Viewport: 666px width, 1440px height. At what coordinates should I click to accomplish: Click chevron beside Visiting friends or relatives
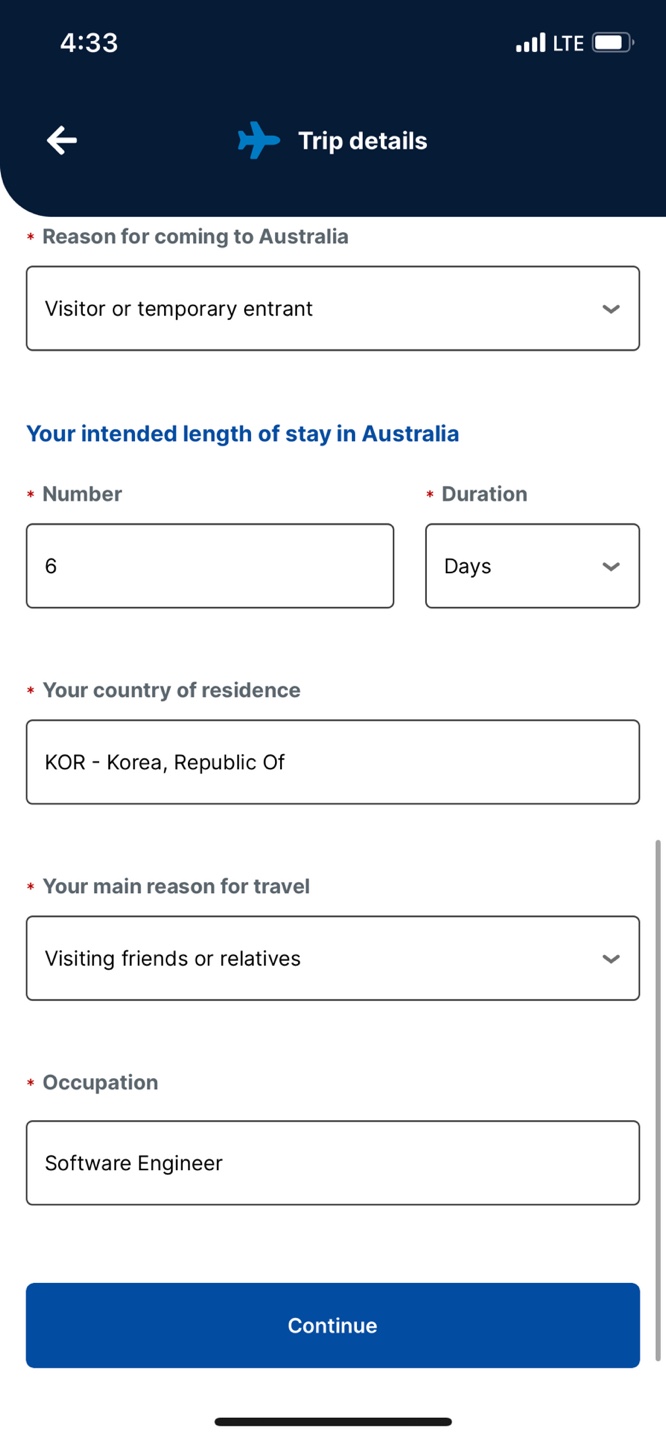(611, 959)
